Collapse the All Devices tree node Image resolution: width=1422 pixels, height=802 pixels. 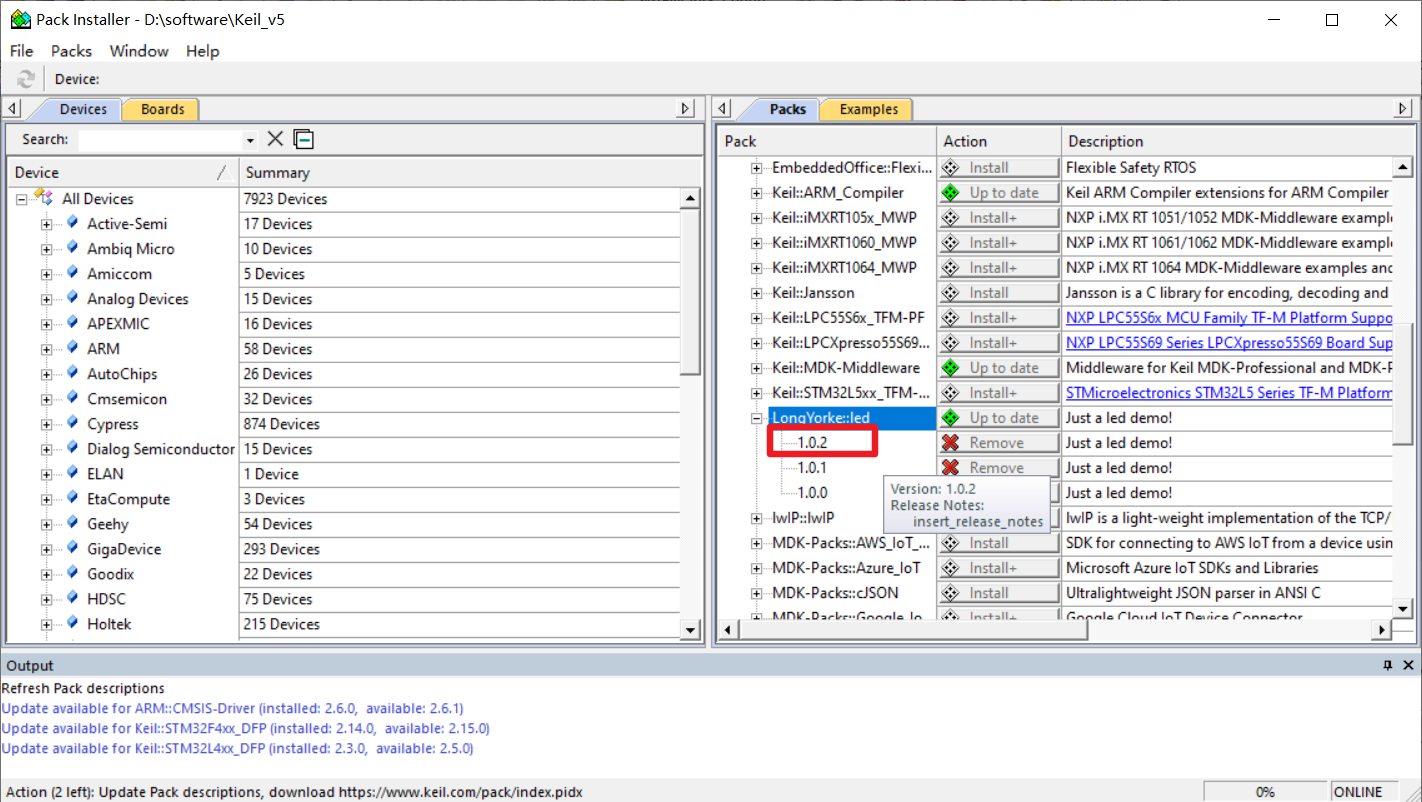coord(21,199)
